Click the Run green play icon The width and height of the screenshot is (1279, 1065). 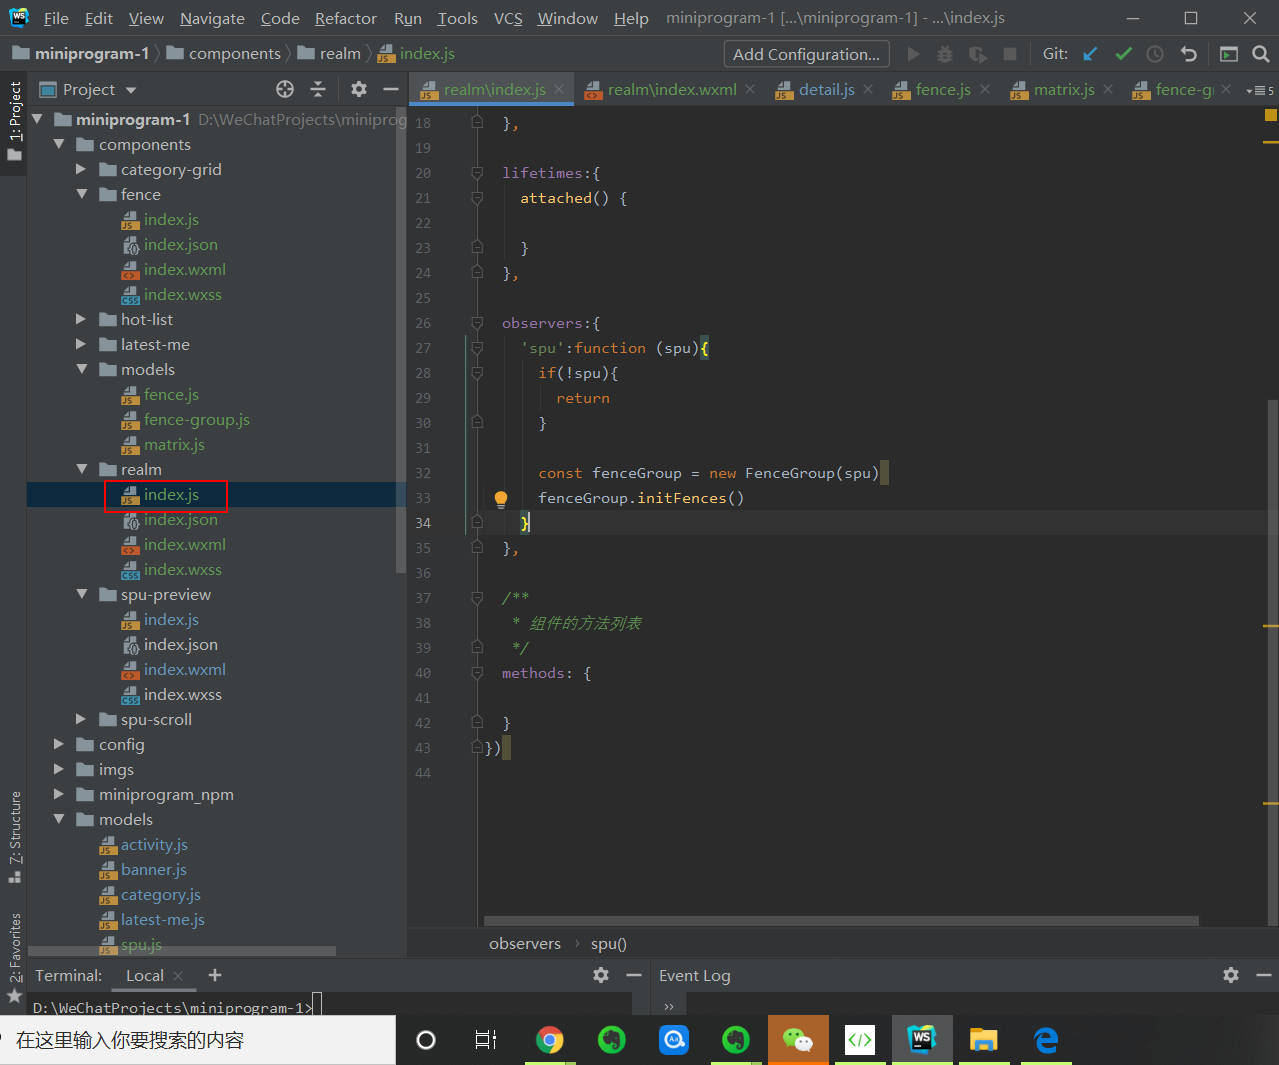click(913, 54)
